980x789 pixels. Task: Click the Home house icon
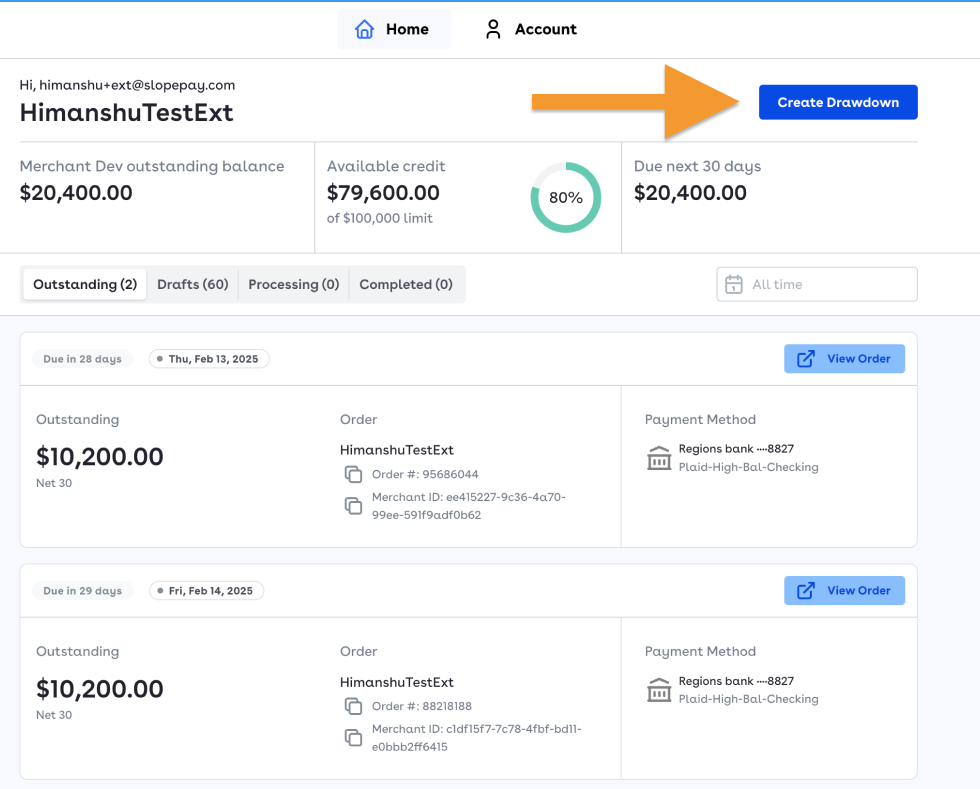[365, 29]
